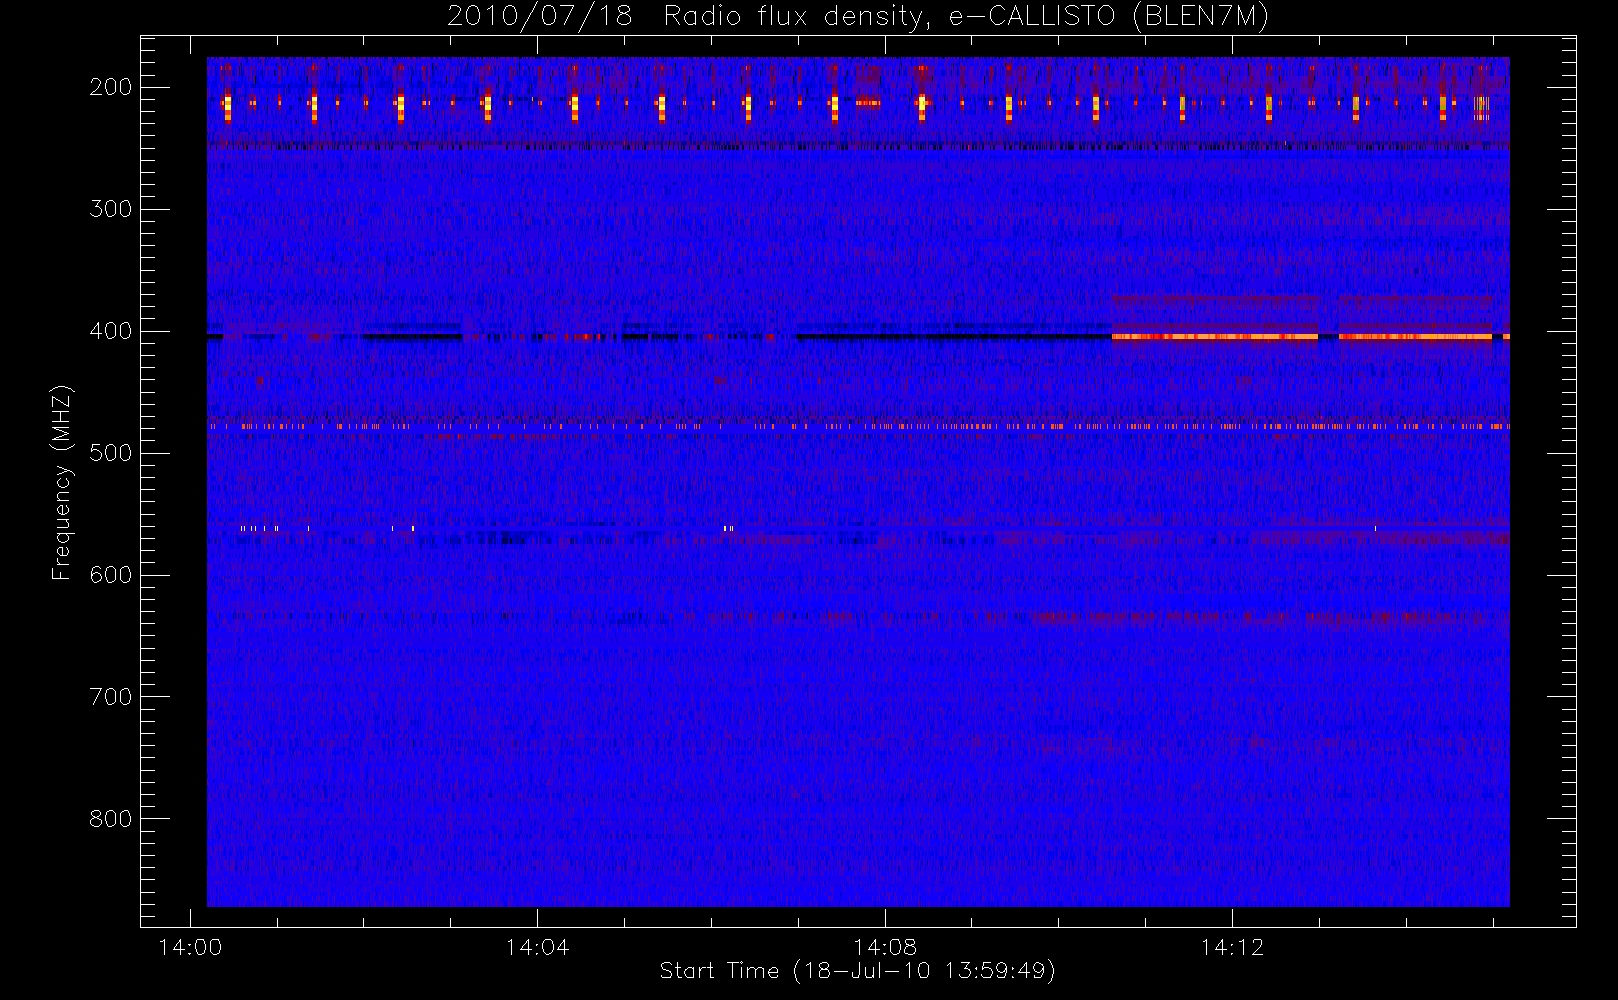This screenshot has height=1000, width=1618.
Task: Click the 300 frequency tick label
Action: point(110,209)
